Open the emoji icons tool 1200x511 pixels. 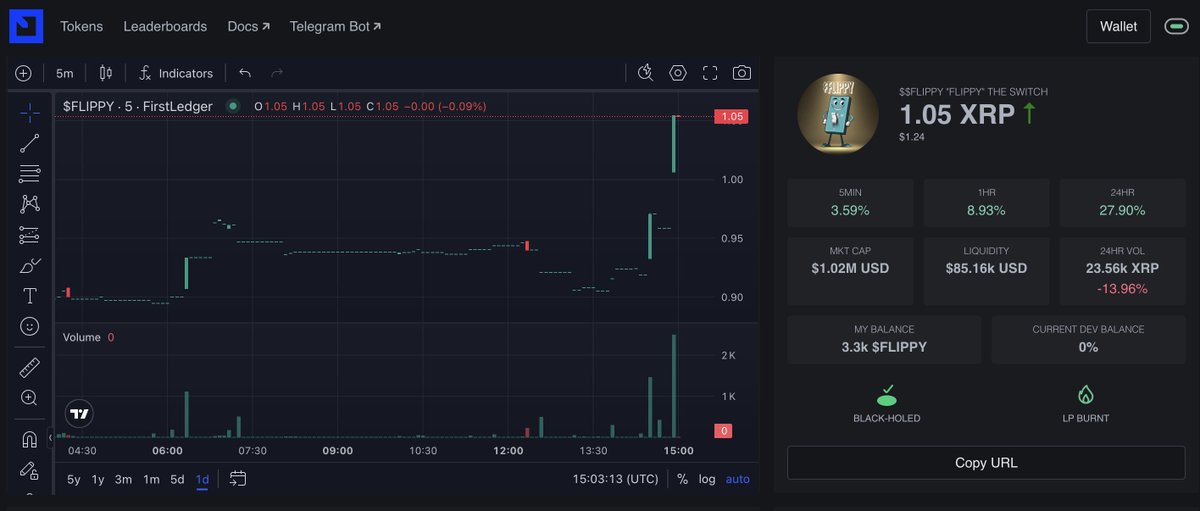click(x=30, y=326)
